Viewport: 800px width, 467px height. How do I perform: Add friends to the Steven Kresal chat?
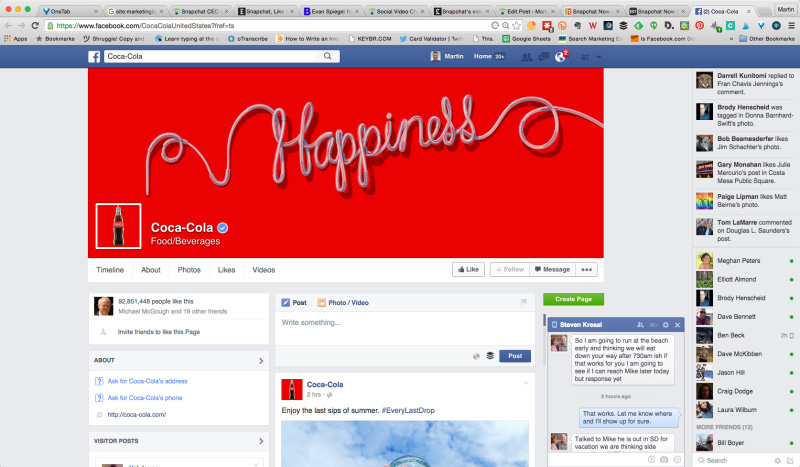[x=640, y=325]
